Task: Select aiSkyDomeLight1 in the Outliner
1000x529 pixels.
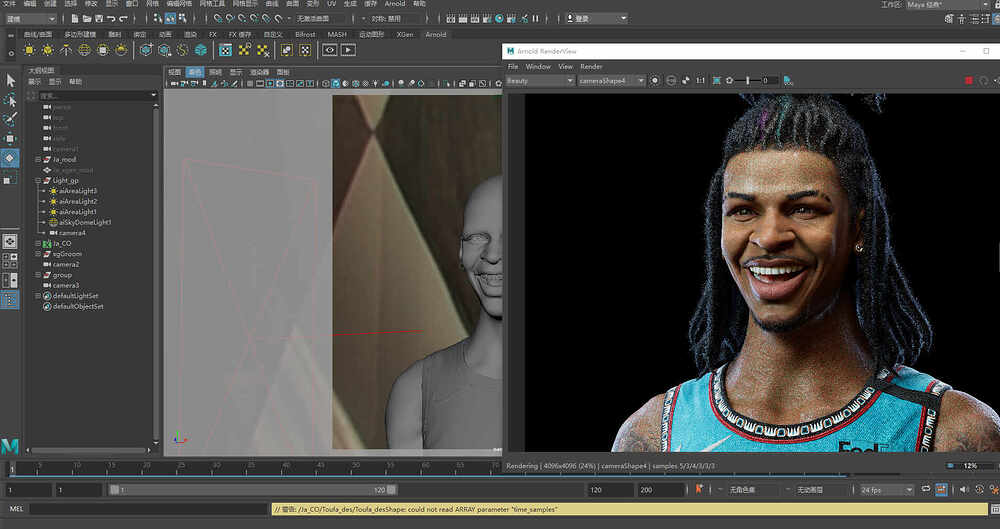Action: (85, 222)
